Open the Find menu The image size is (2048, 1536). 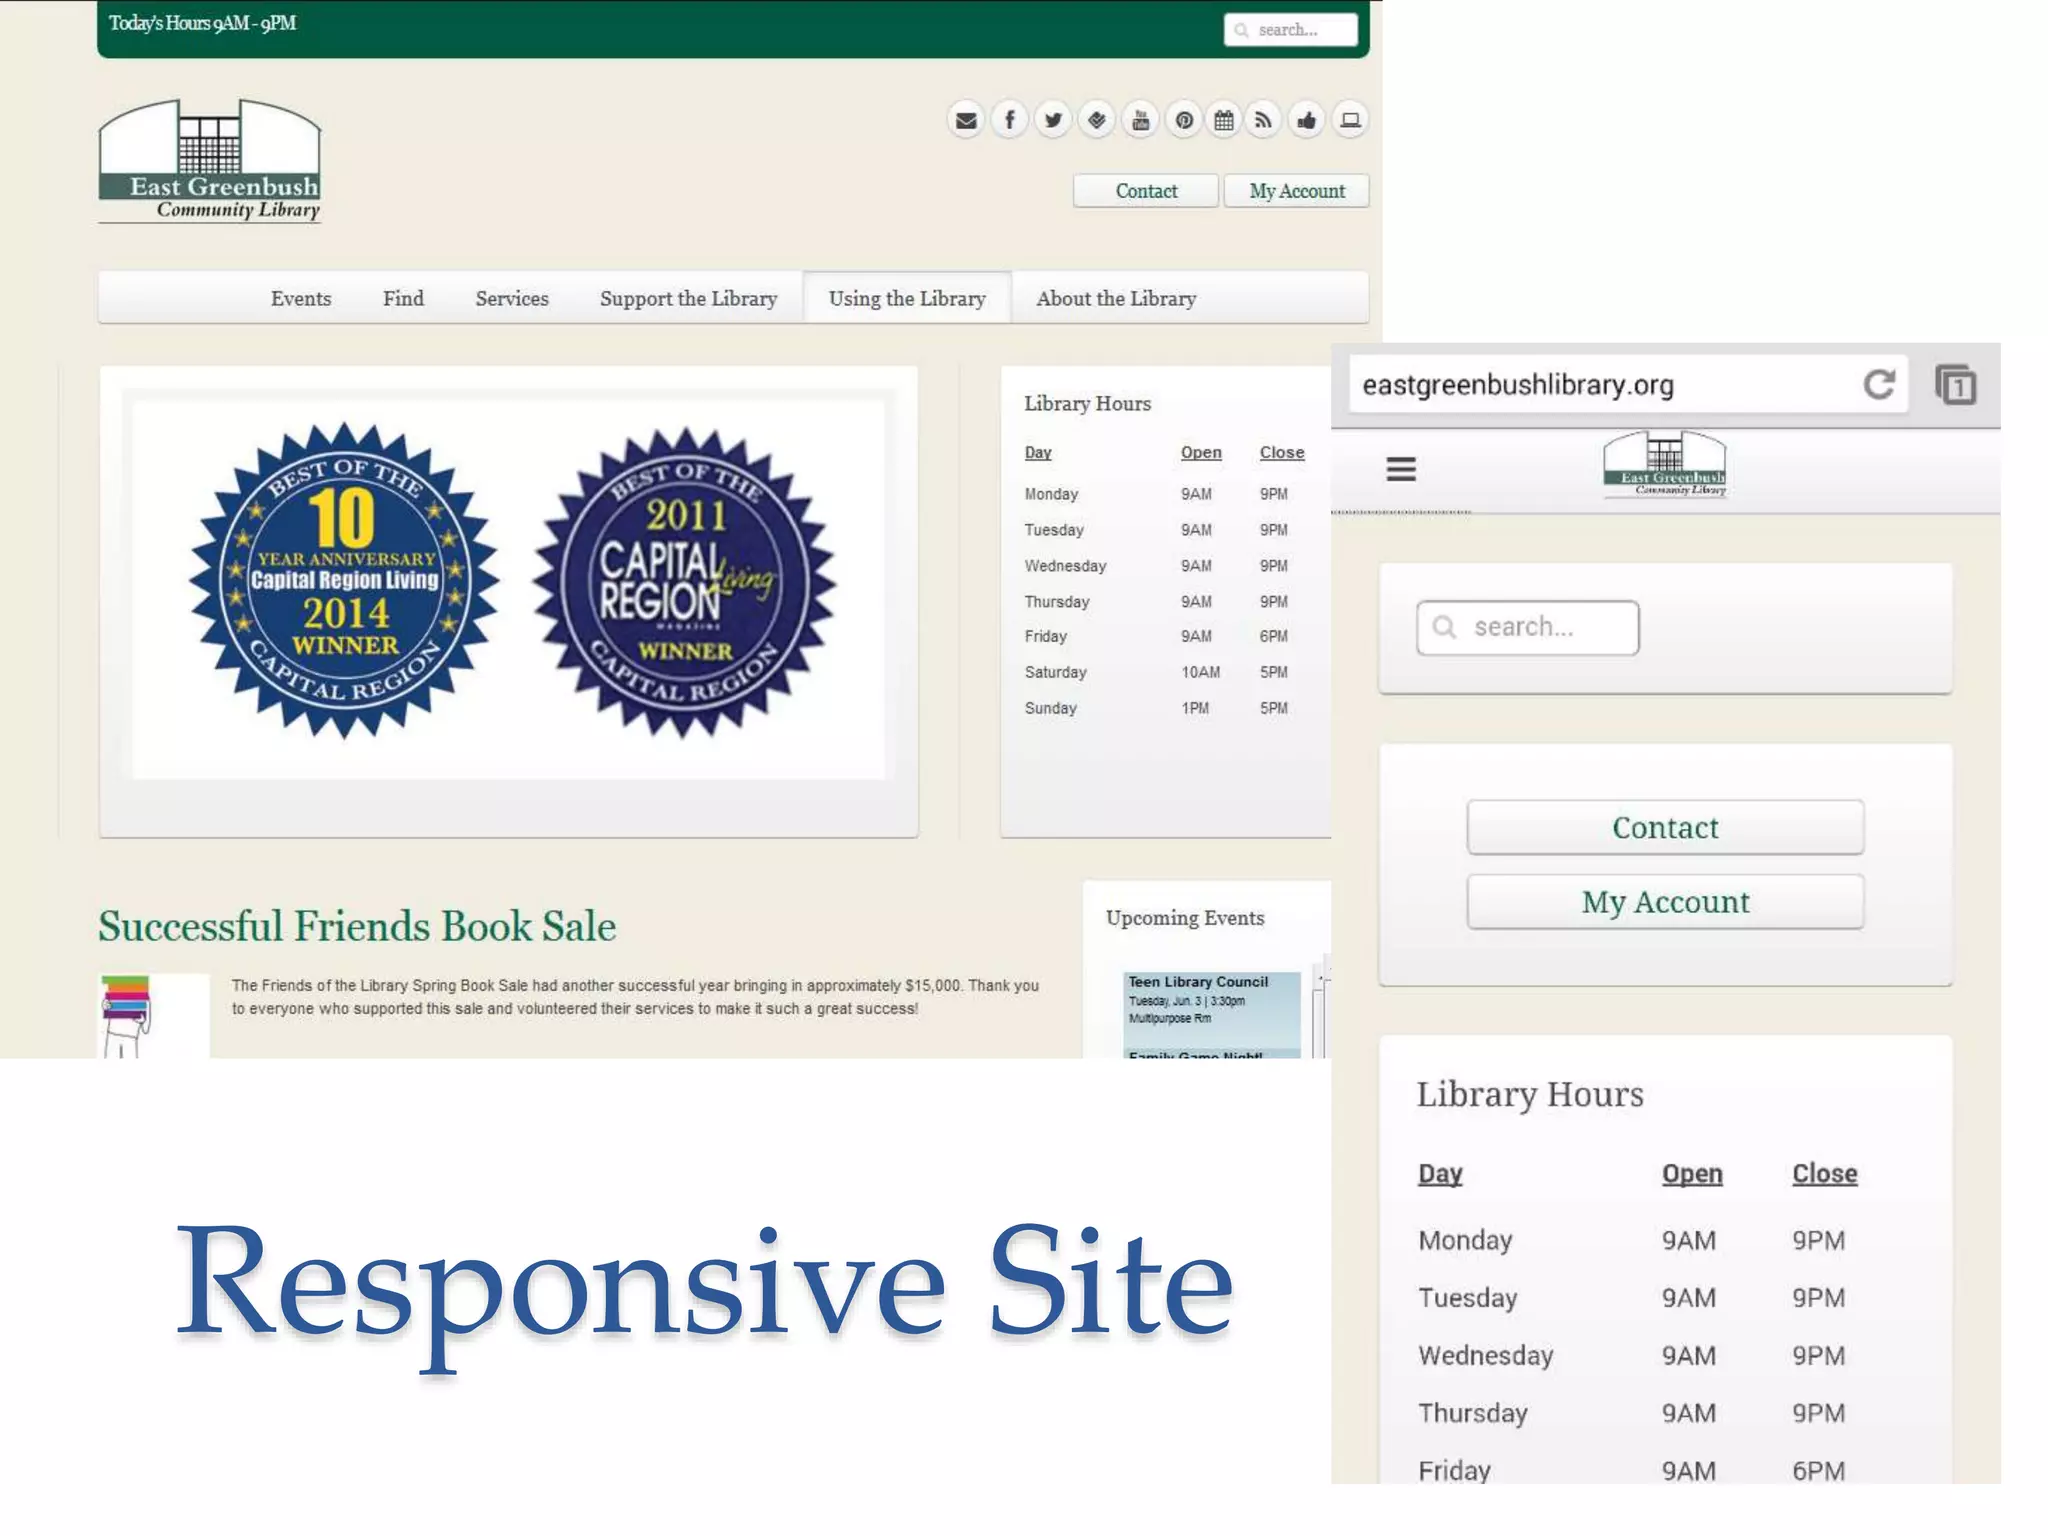pos(403,298)
